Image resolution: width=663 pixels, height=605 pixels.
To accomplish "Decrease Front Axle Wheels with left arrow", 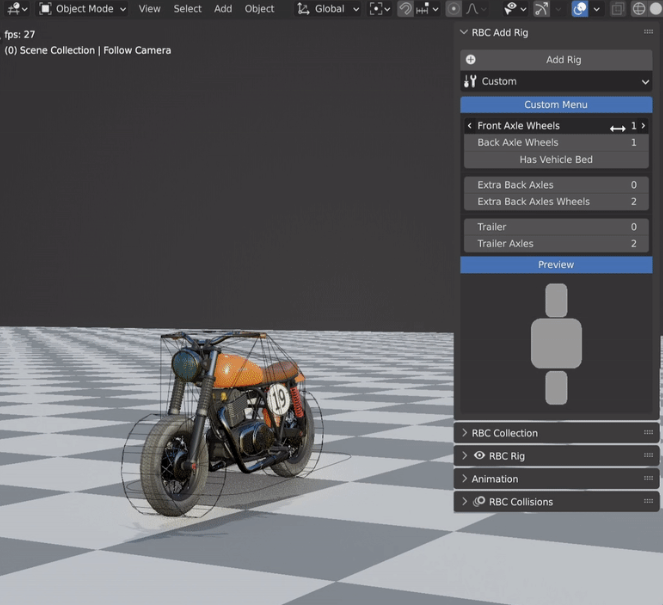I will (469, 126).
